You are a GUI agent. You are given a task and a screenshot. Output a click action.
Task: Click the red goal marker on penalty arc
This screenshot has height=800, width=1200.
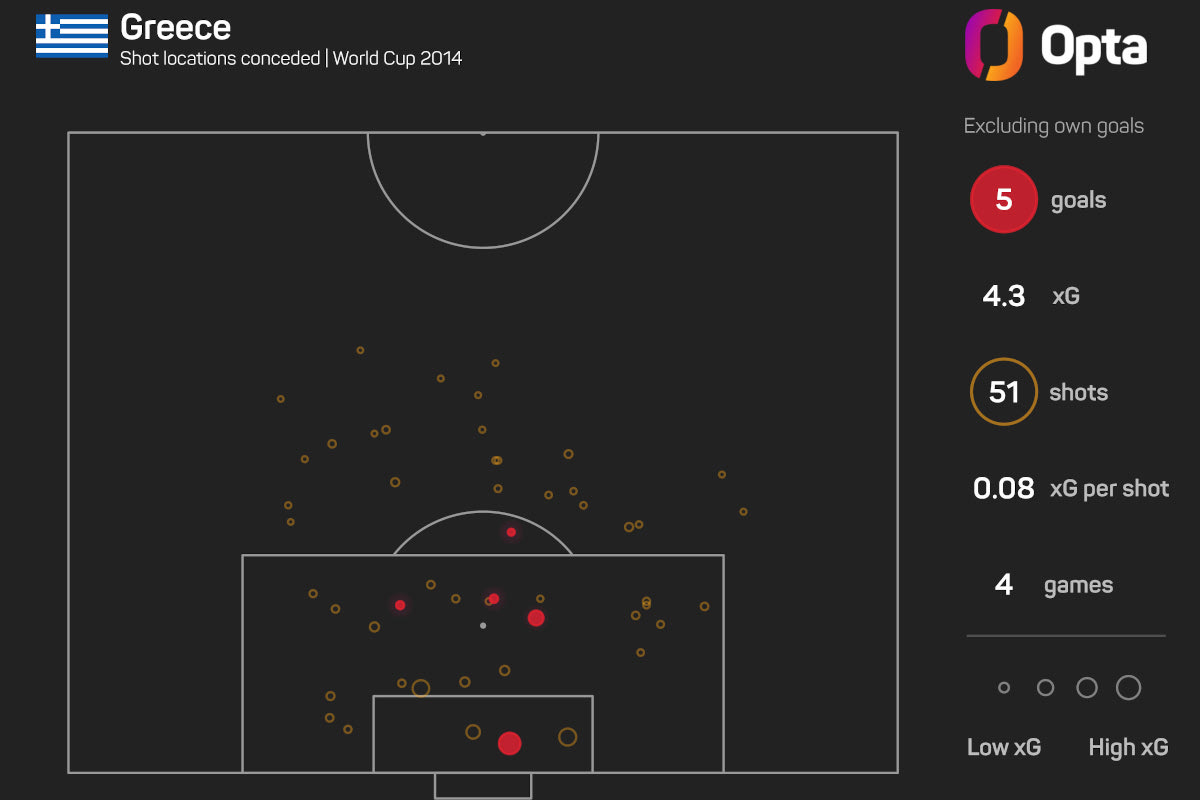tap(511, 532)
